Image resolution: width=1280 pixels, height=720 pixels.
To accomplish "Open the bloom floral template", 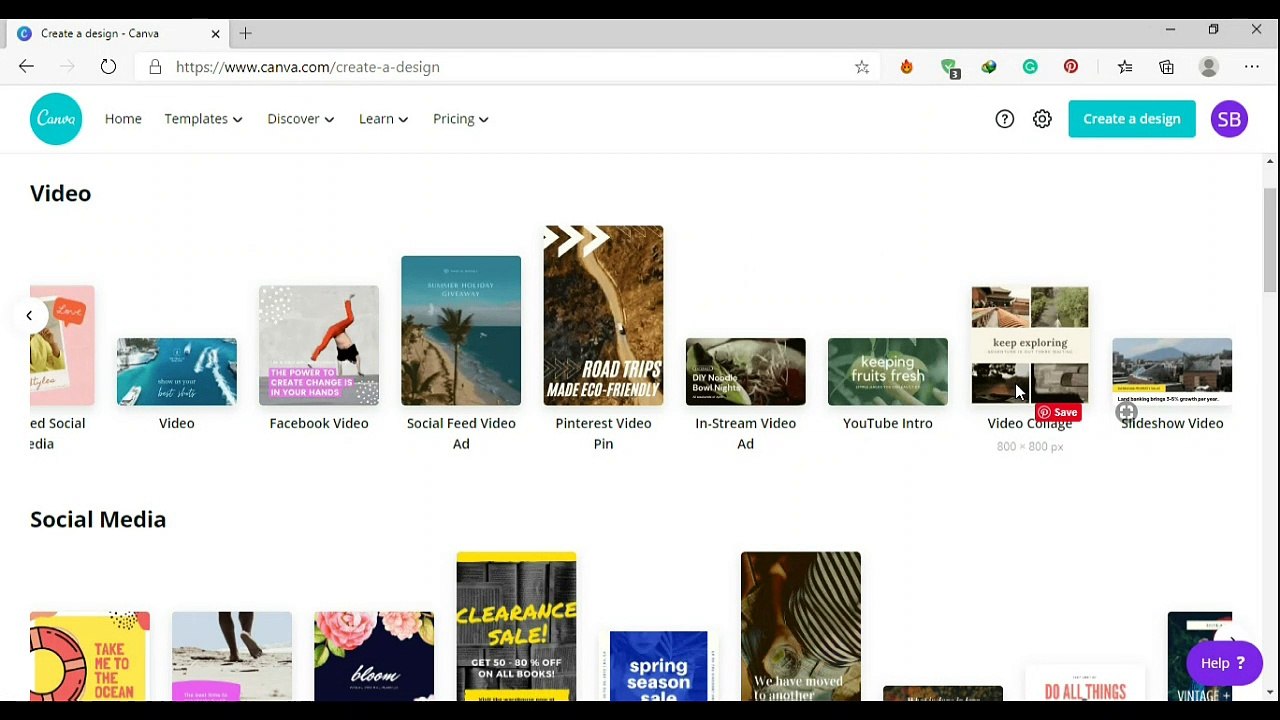I will (374, 656).
